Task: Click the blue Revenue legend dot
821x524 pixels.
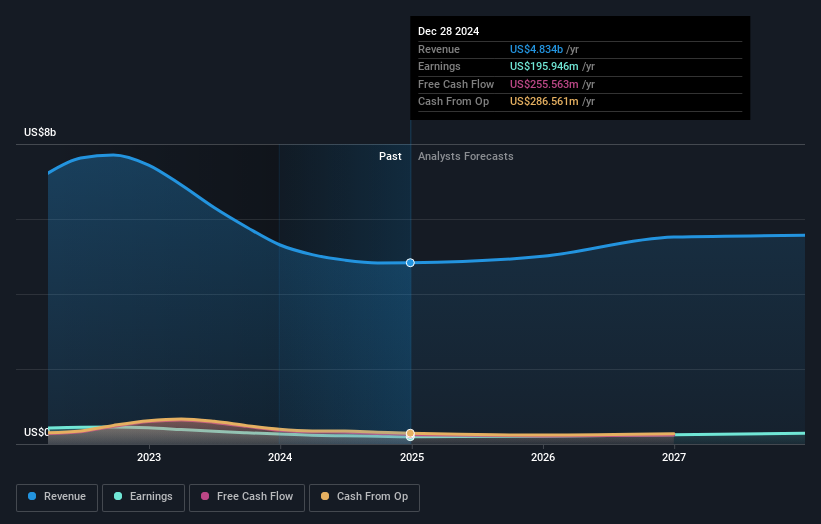Action: pyautogui.click(x=32, y=496)
